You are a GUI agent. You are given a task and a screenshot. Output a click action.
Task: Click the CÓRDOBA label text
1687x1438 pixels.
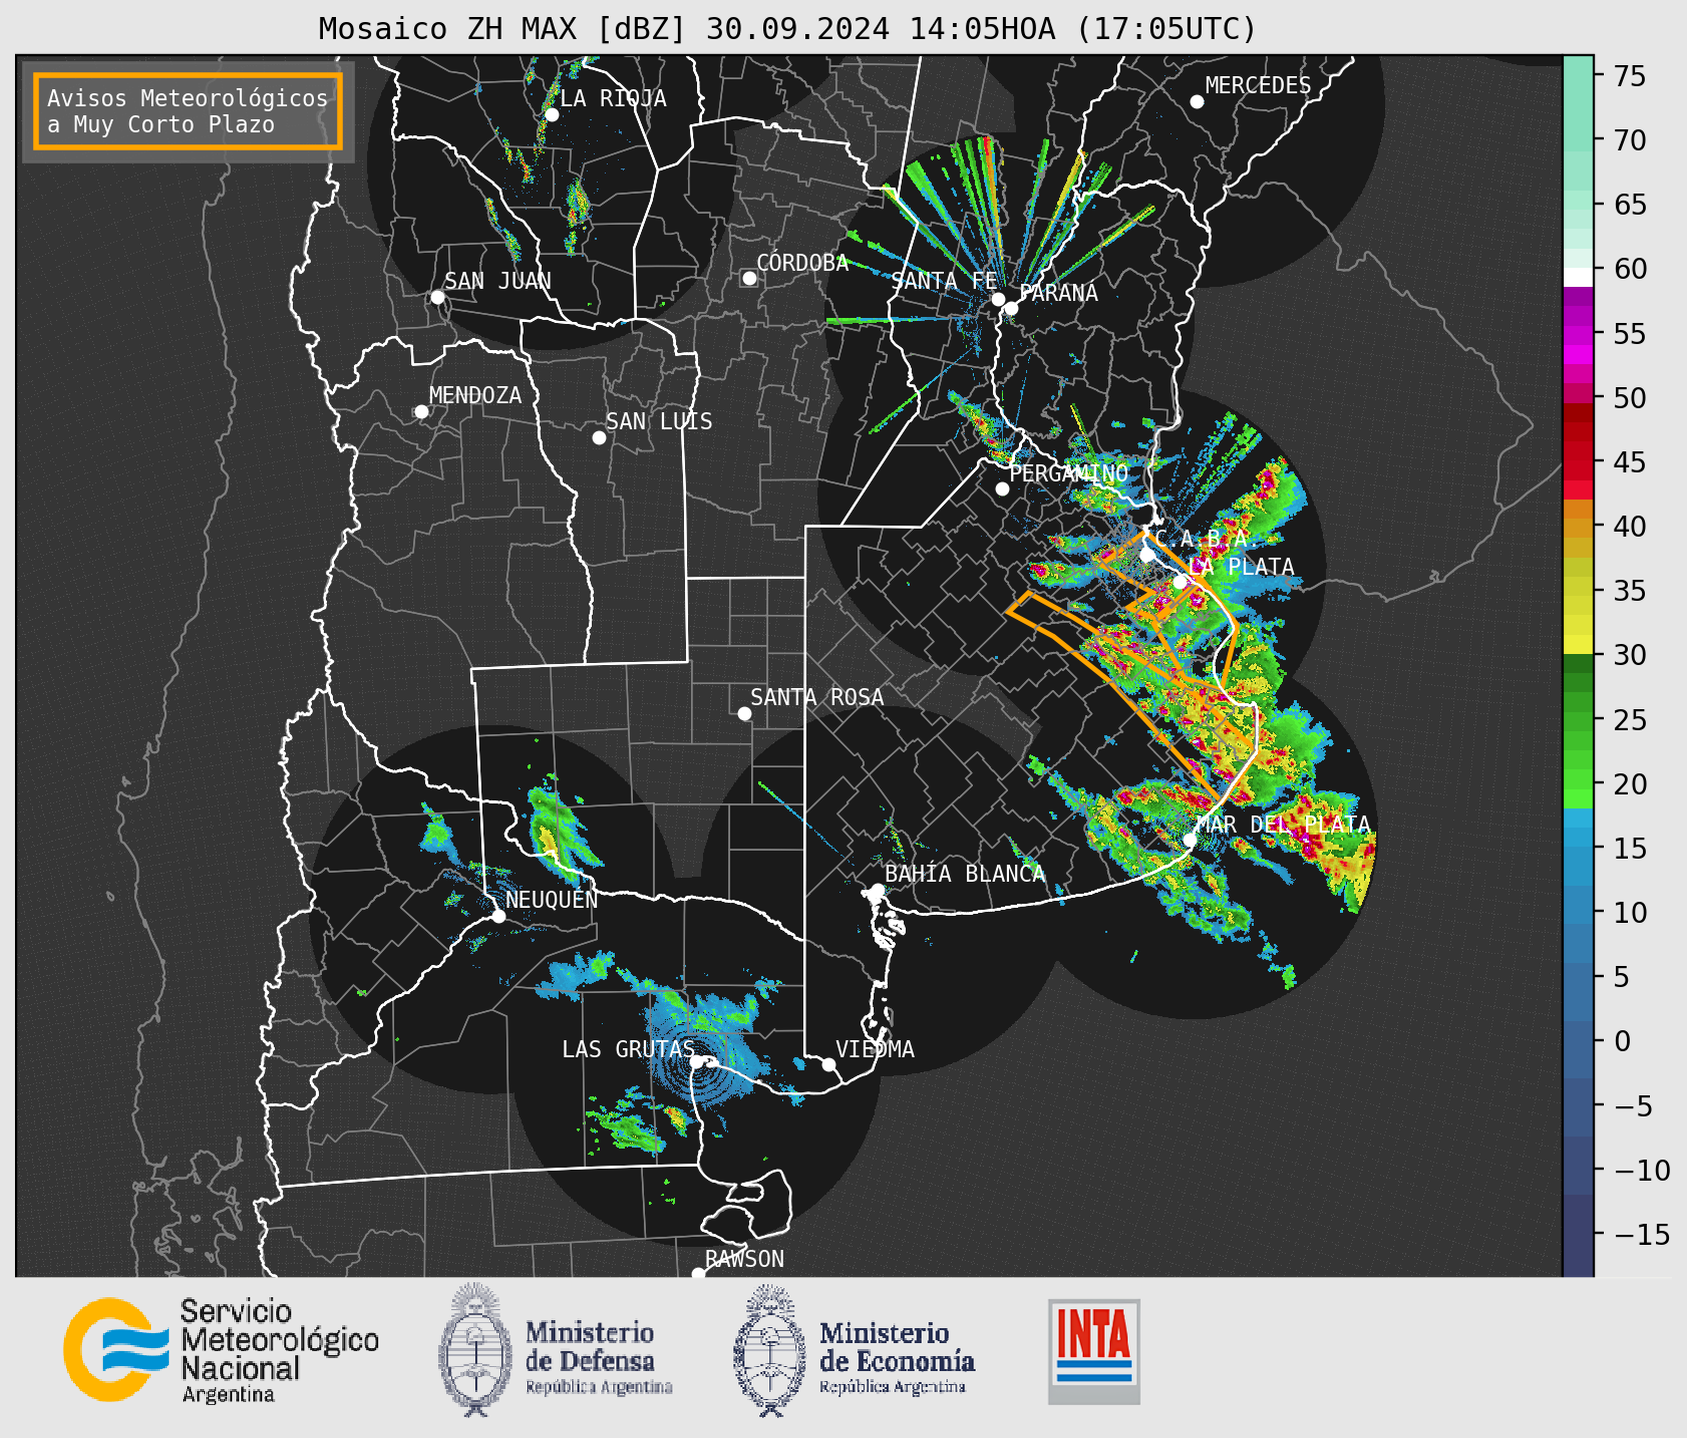click(802, 263)
